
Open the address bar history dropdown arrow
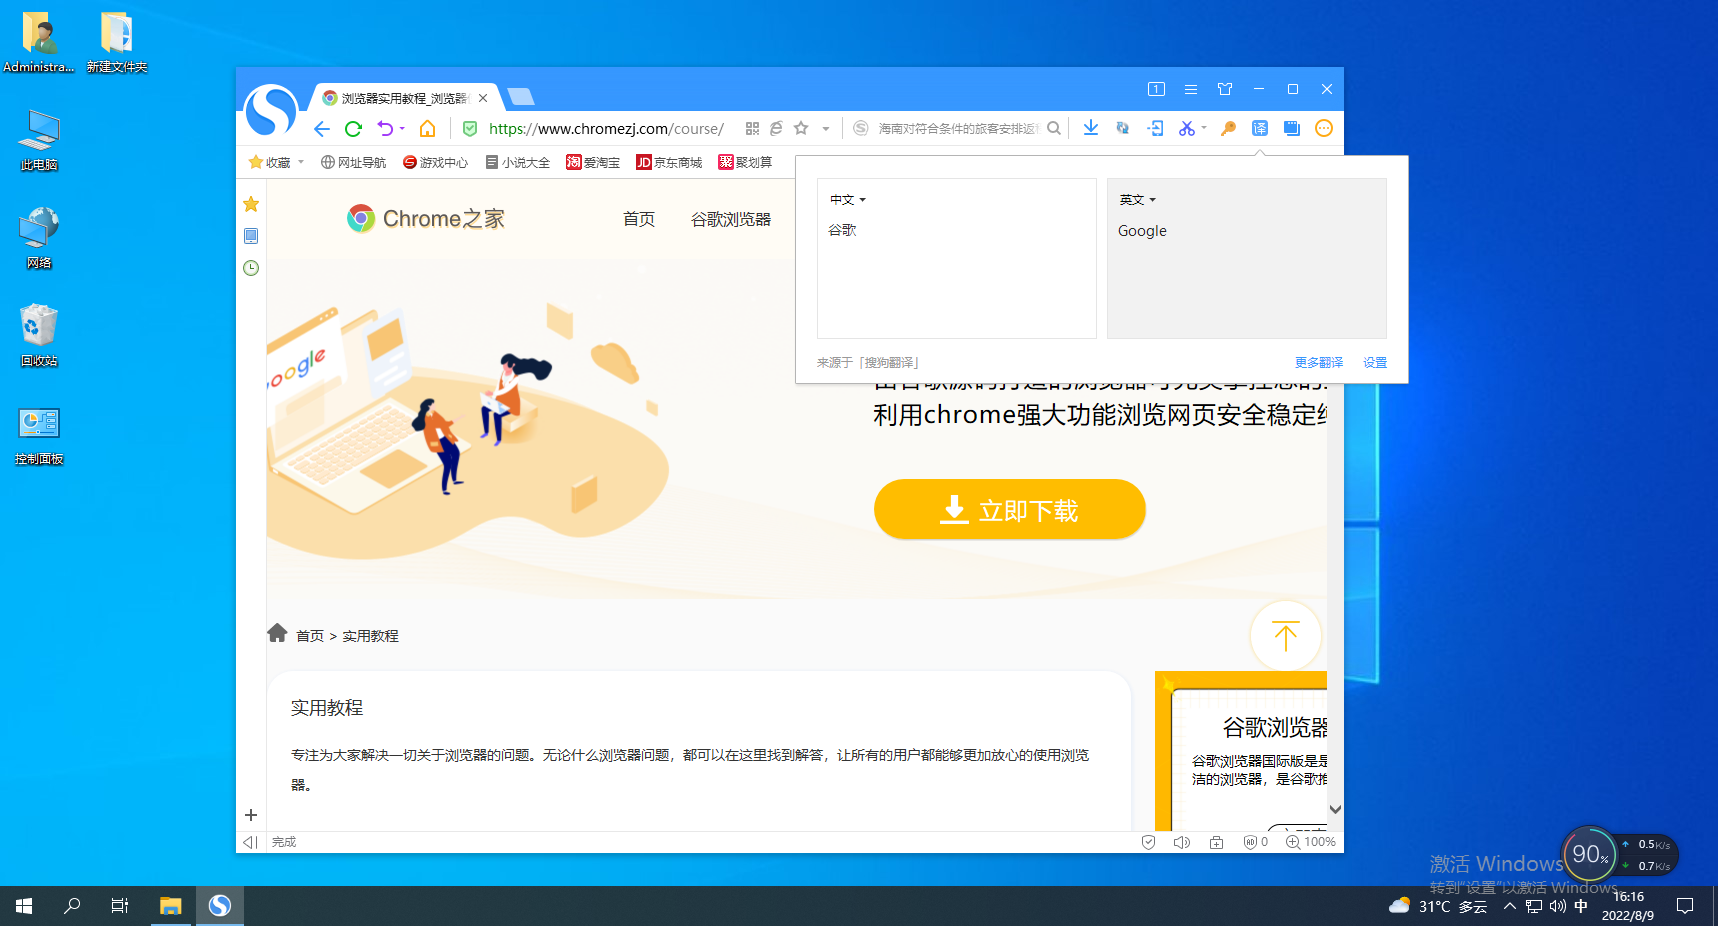click(826, 129)
